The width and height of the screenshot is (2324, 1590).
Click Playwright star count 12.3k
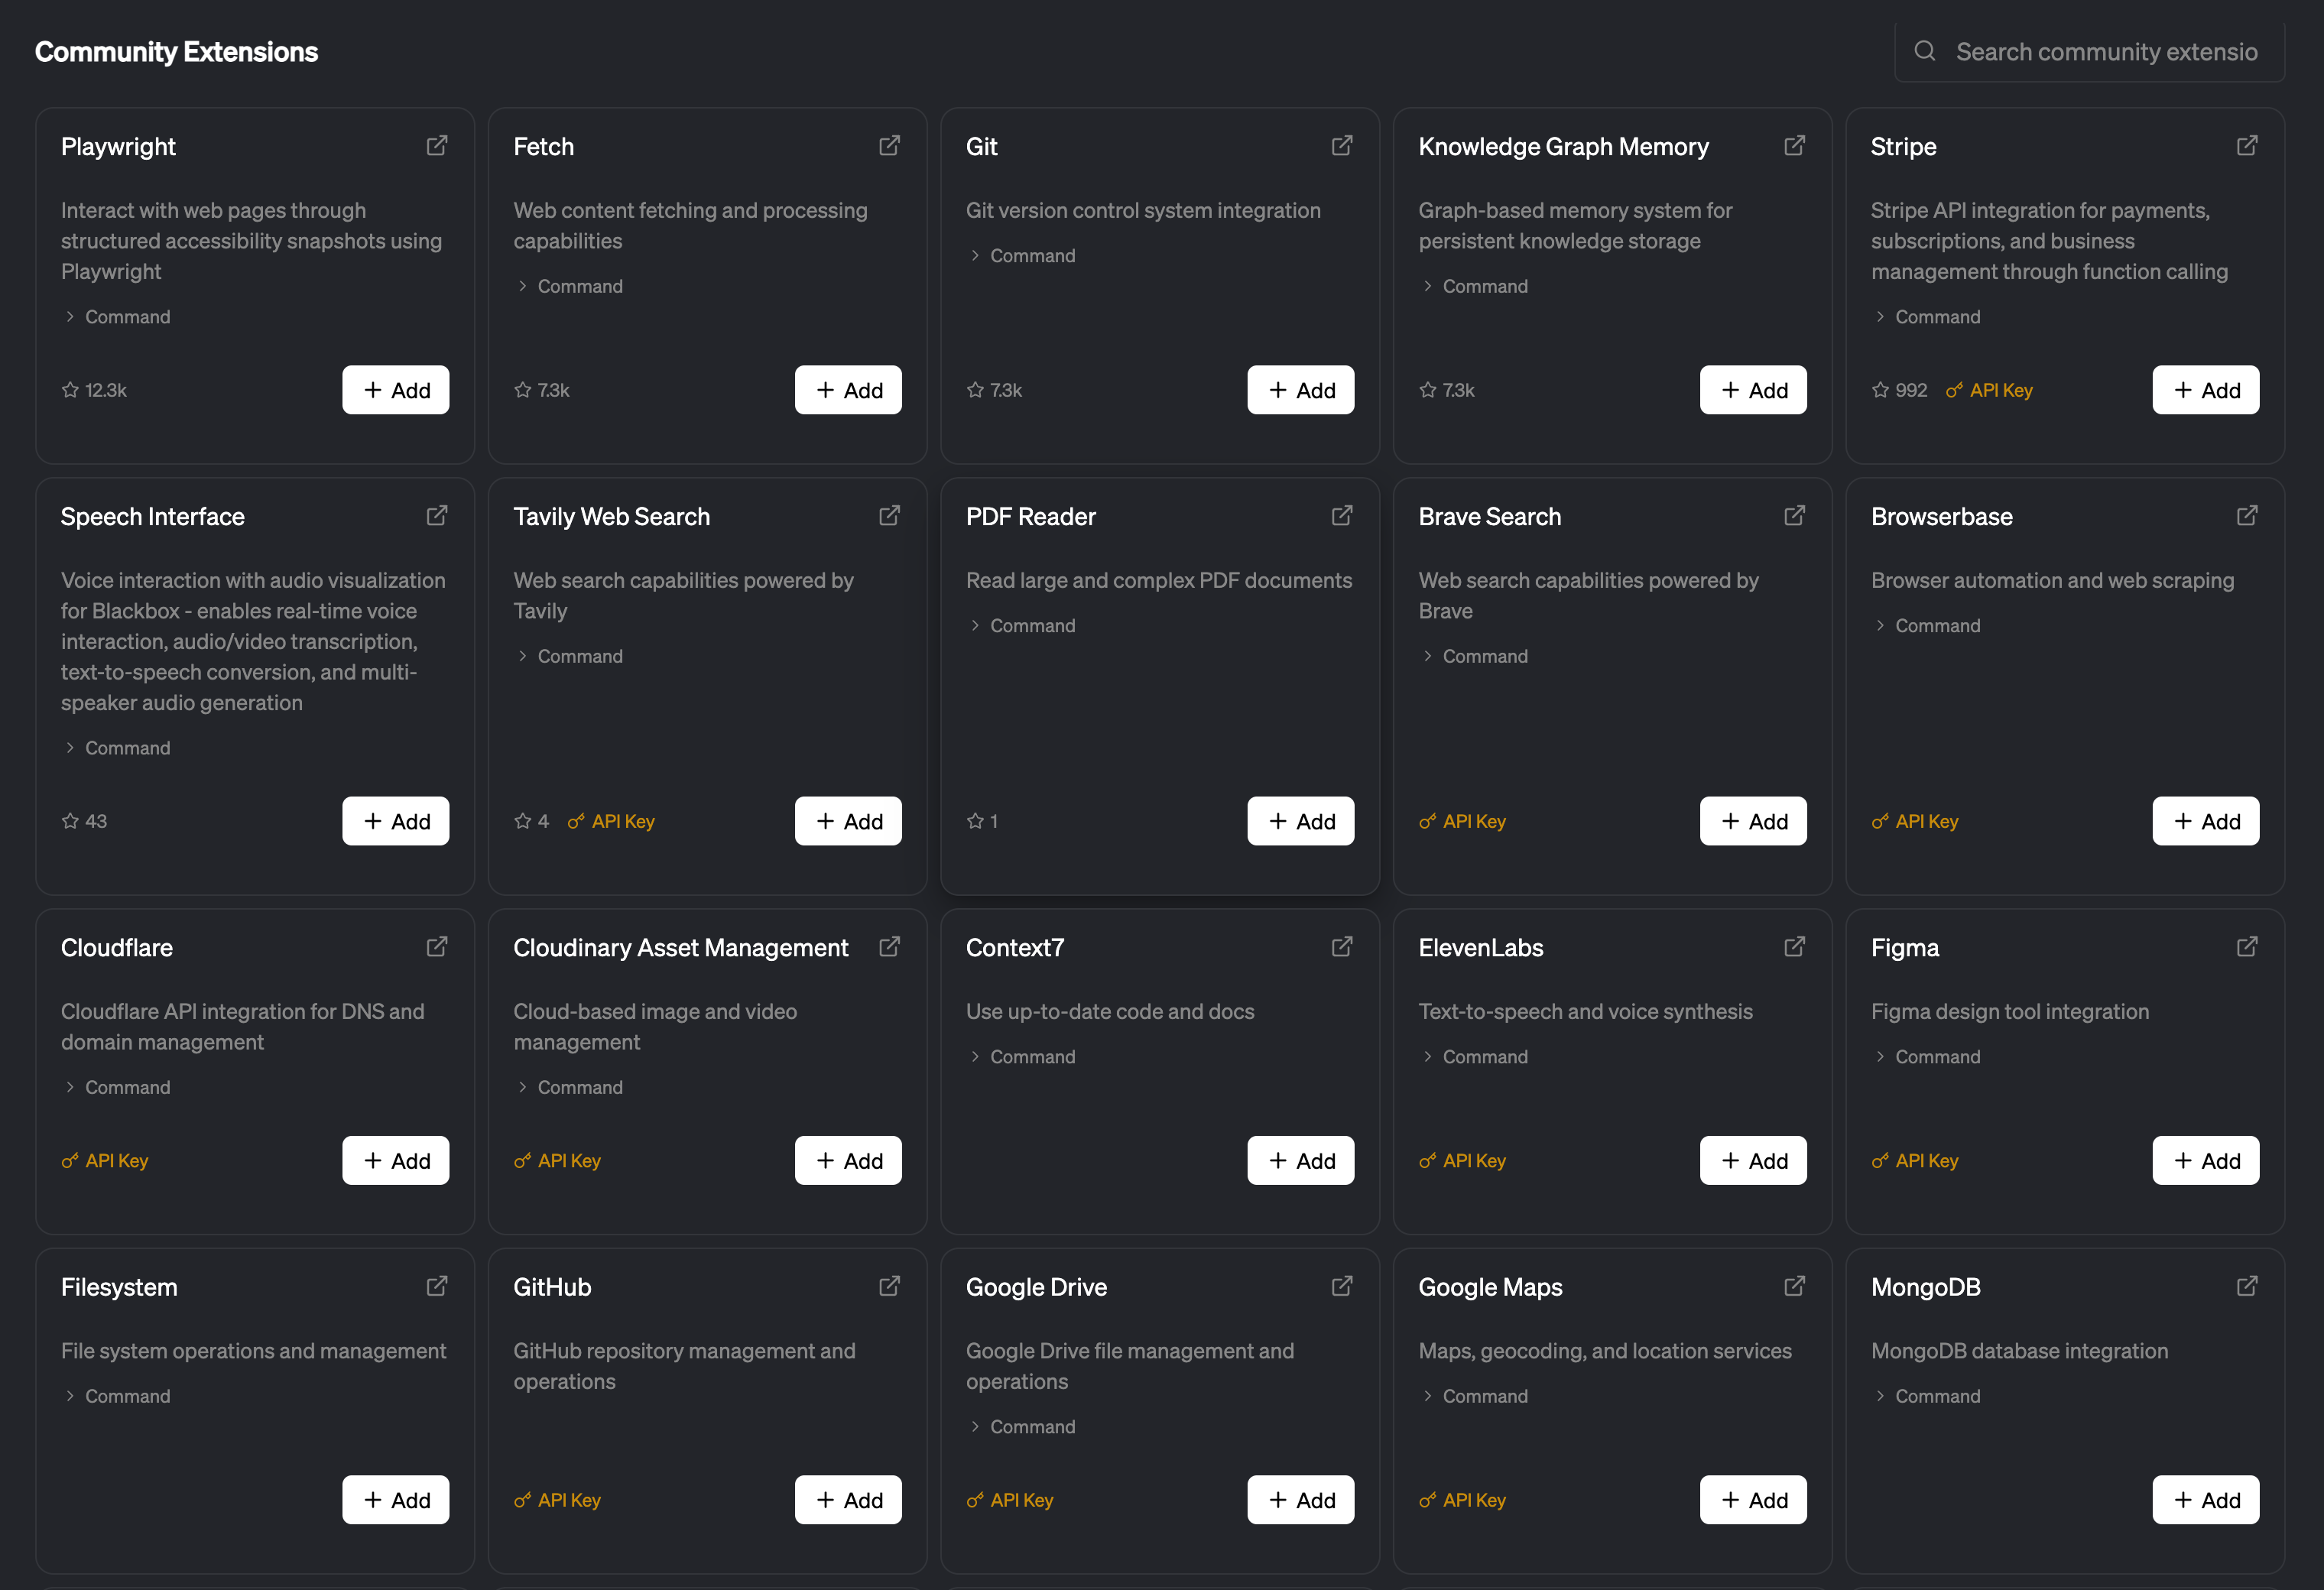point(94,390)
